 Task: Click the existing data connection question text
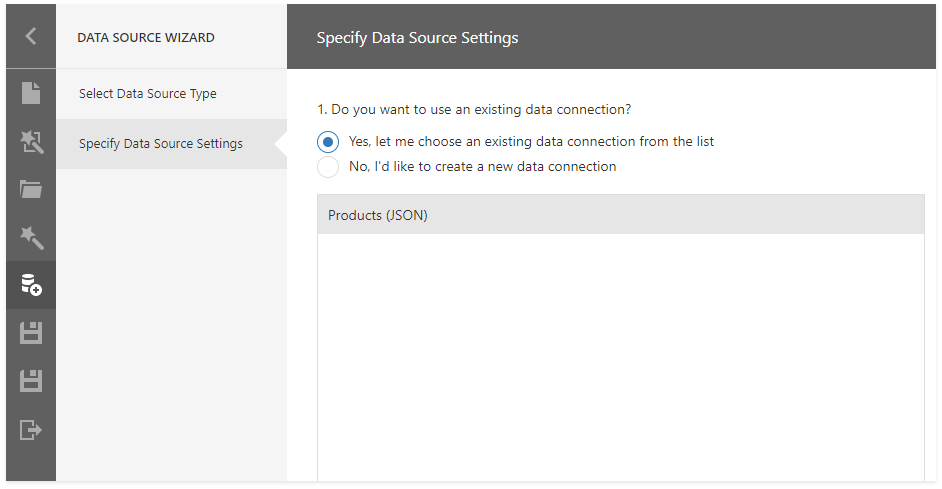point(473,109)
